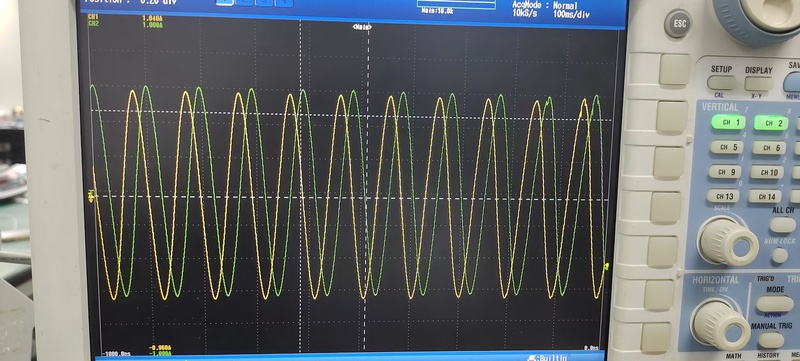Tap the ALL CH key
This screenshot has height=361, width=800.
coord(783,224)
